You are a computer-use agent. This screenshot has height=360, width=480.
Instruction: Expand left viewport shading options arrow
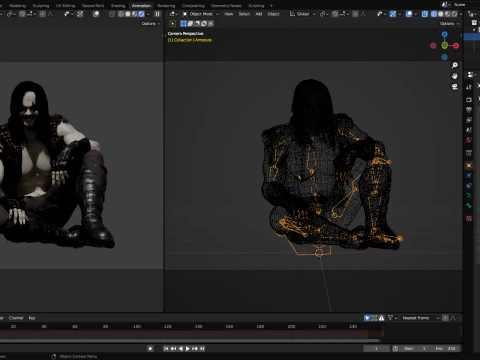(148, 14)
